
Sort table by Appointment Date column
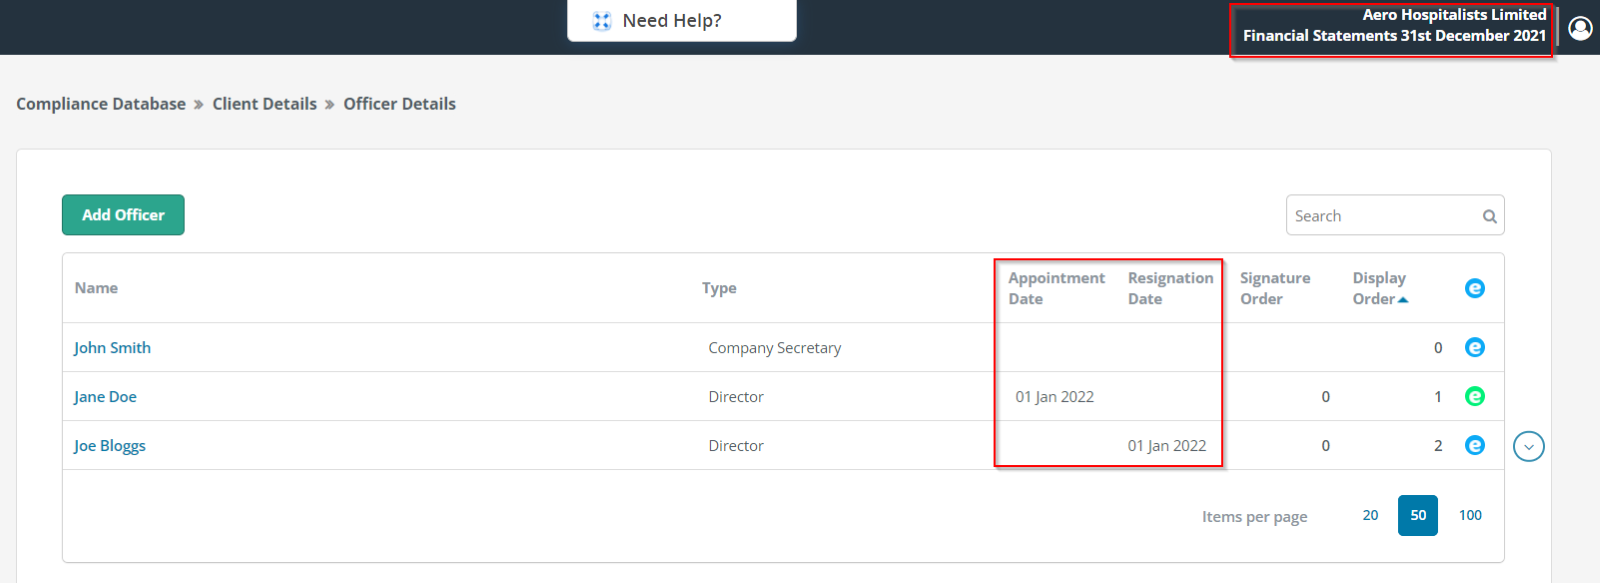[1056, 288]
